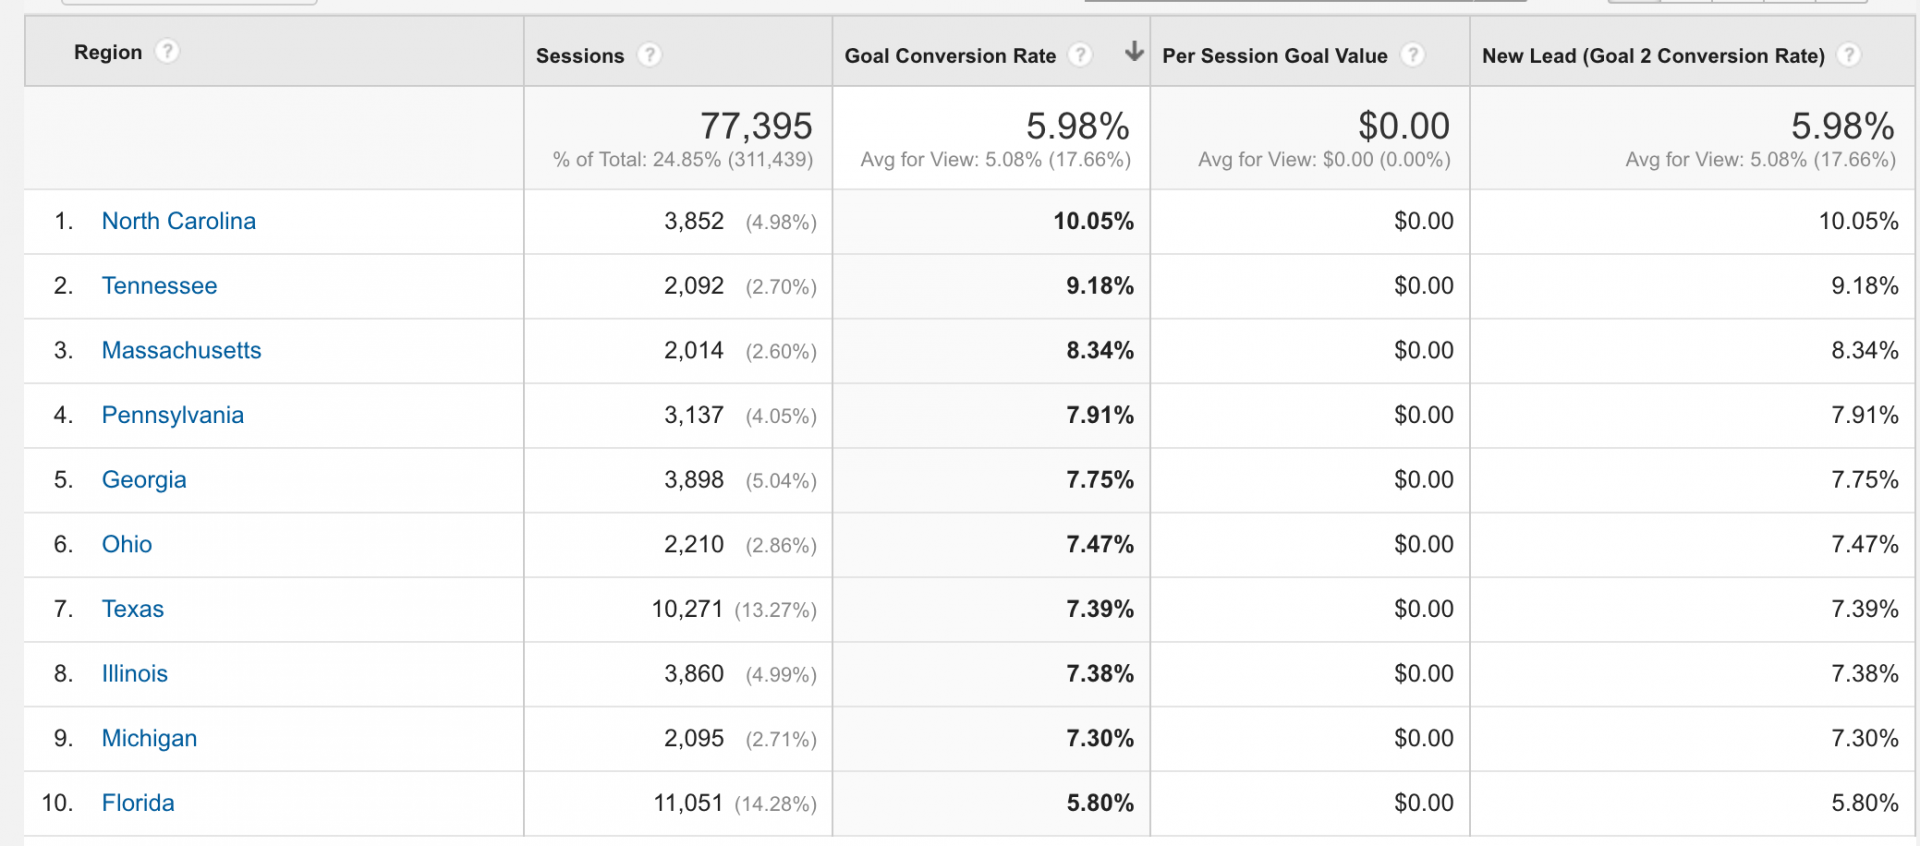Click the Sessions column help icon

tap(650, 55)
